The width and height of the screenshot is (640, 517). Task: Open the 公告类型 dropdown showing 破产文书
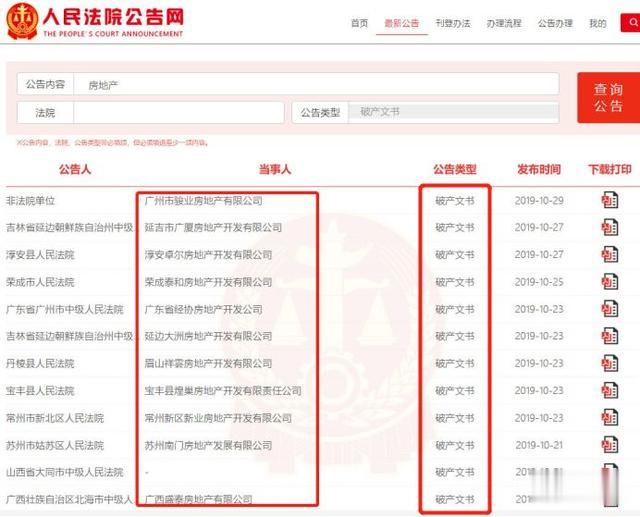[x=453, y=112]
